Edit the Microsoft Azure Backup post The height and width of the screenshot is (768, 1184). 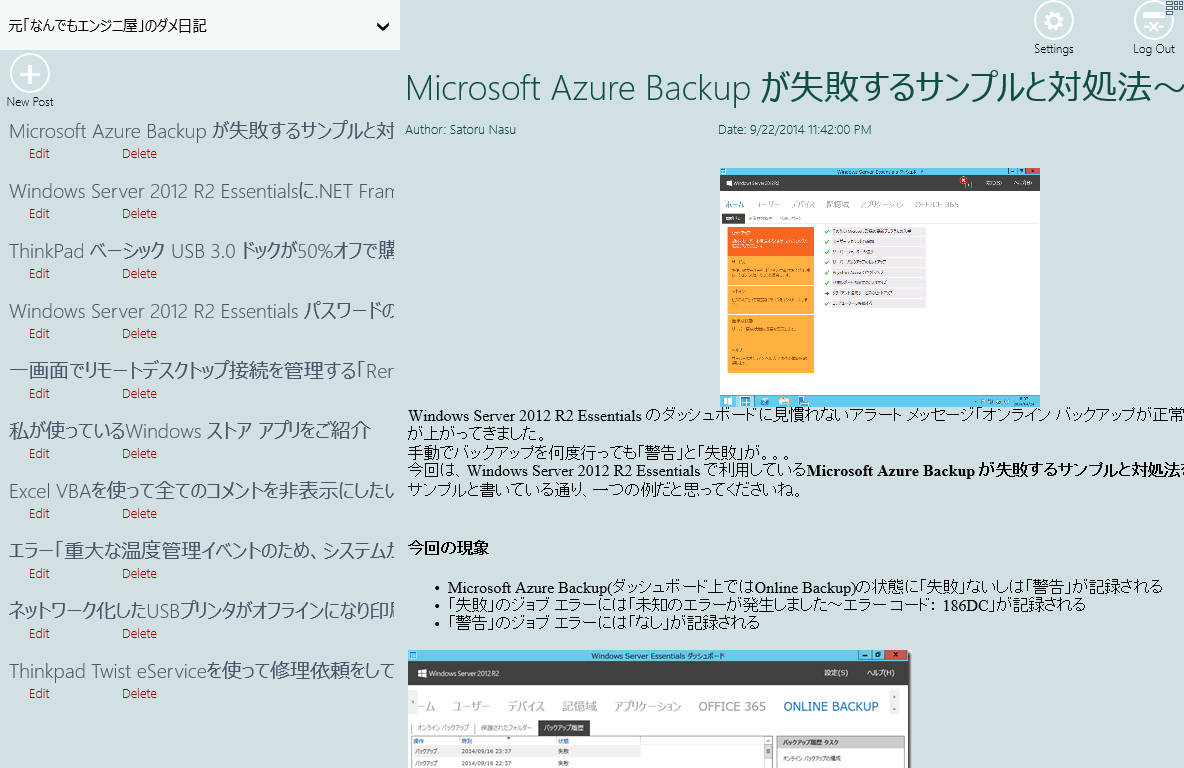(39, 153)
